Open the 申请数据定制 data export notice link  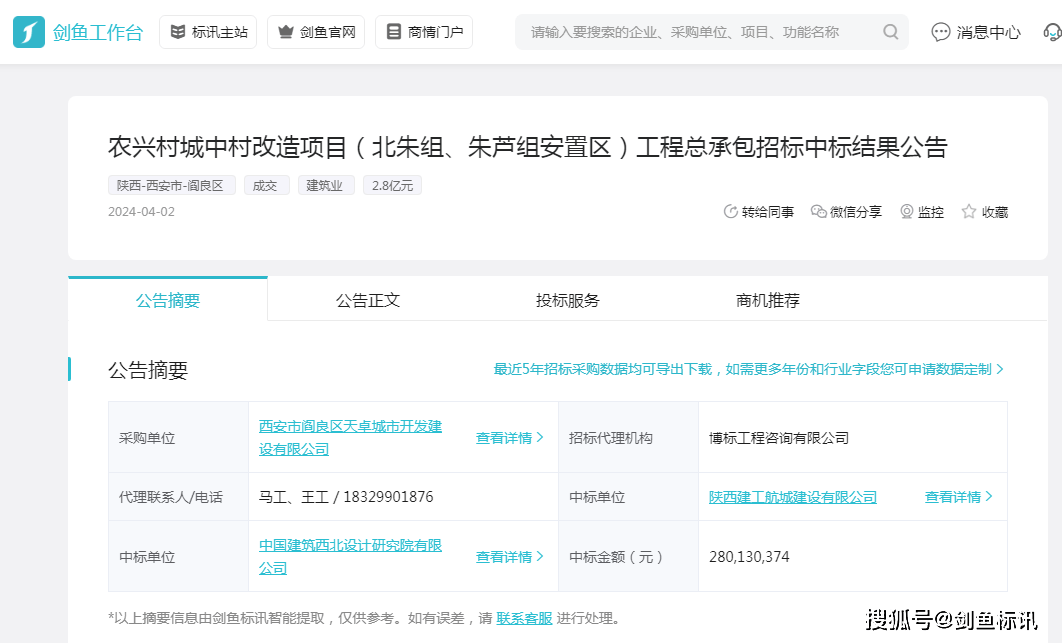coord(748,369)
